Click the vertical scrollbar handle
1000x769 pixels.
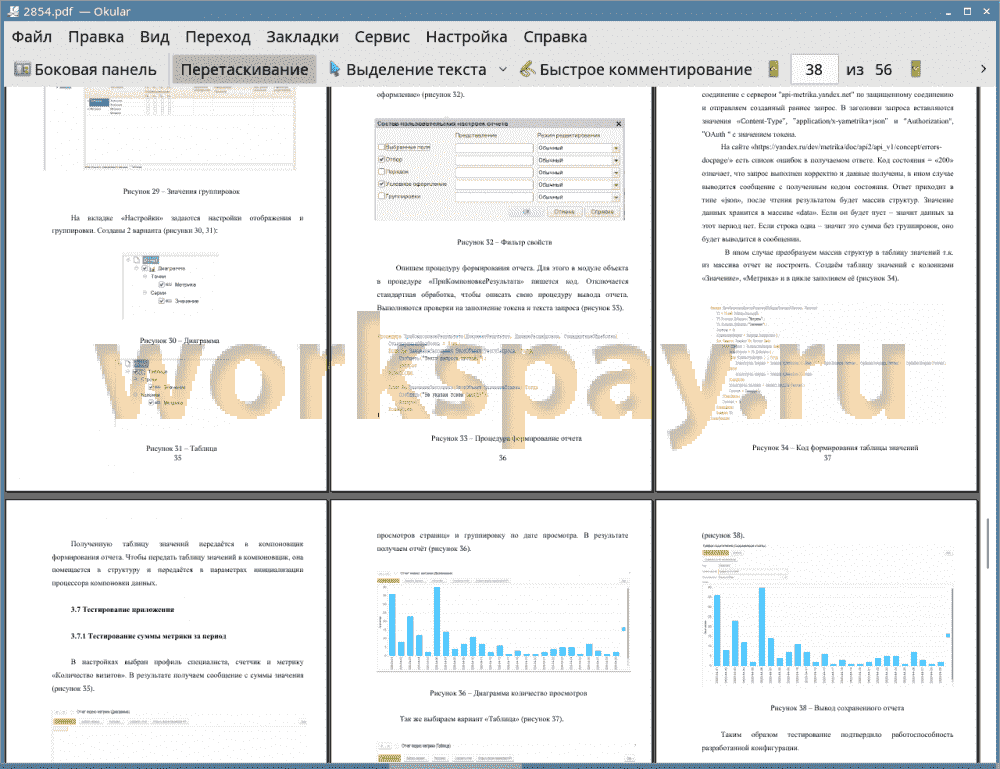[988, 543]
